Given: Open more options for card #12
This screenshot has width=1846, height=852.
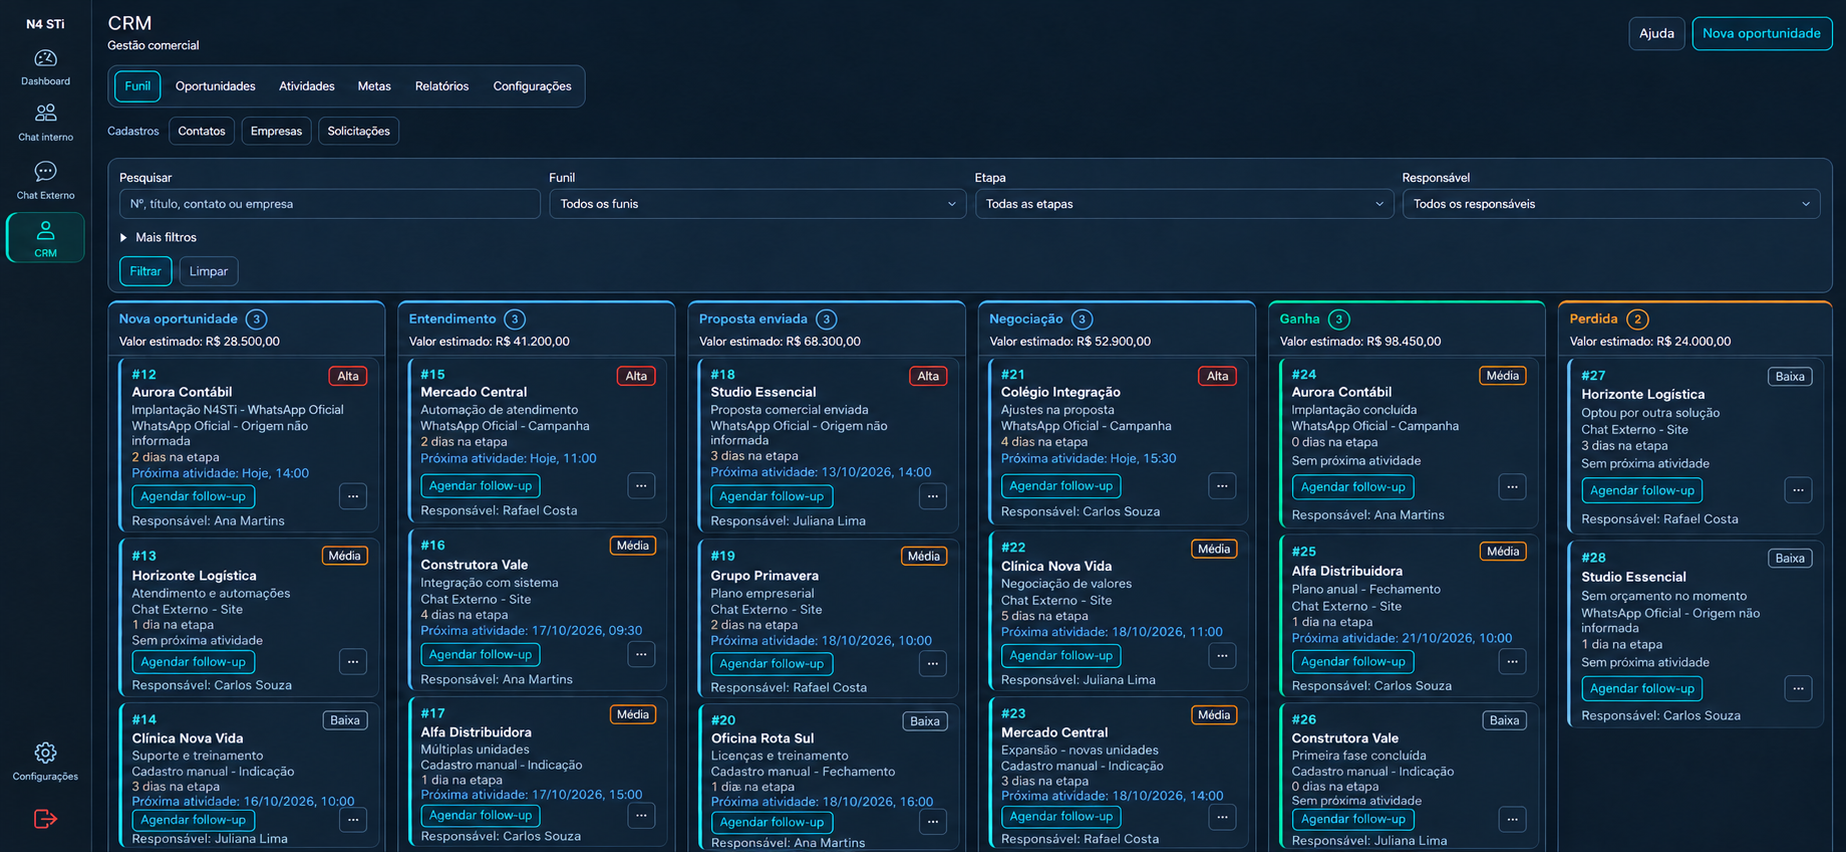Looking at the screenshot, I should tap(353, 496).
